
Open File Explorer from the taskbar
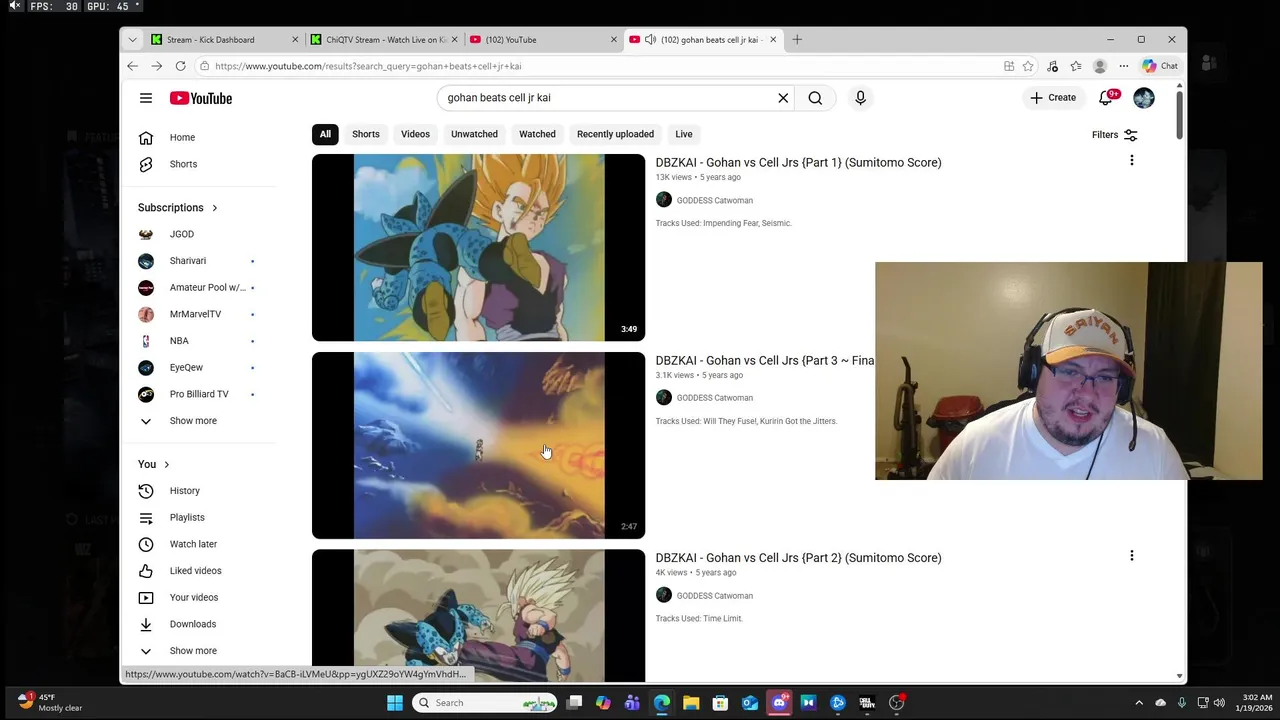point(691,703)
